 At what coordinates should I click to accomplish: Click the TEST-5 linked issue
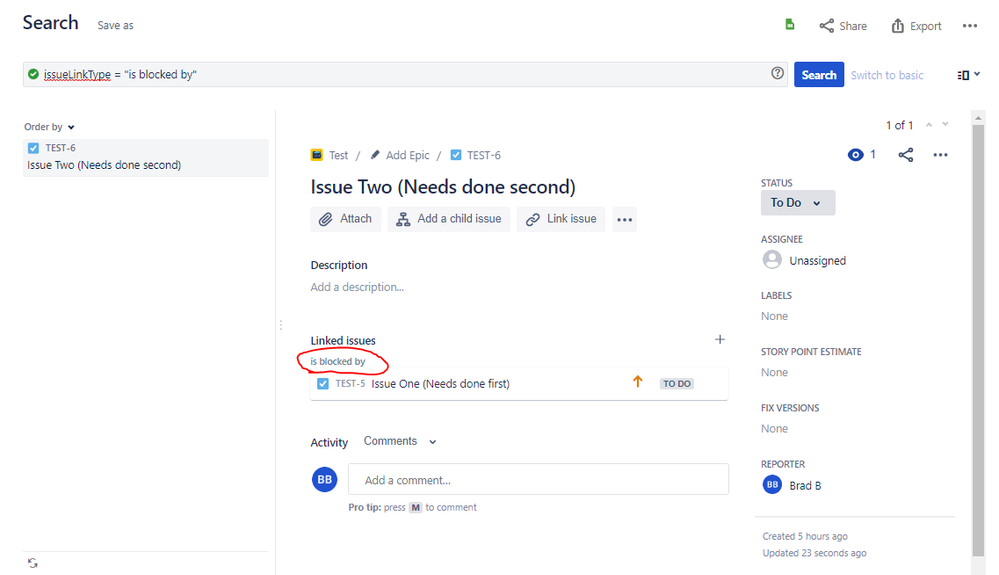click(349, 384)
